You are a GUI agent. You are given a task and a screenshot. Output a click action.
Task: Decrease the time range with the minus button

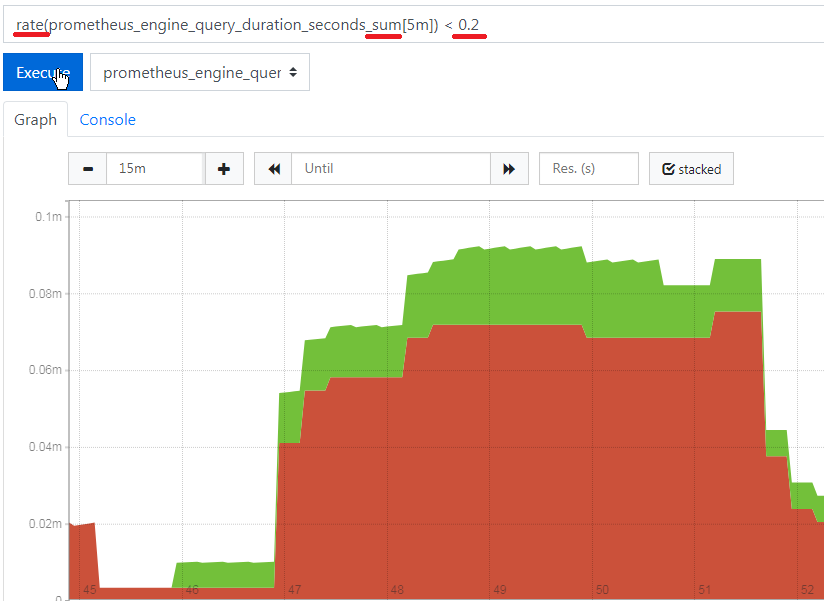tap(88, 169)
